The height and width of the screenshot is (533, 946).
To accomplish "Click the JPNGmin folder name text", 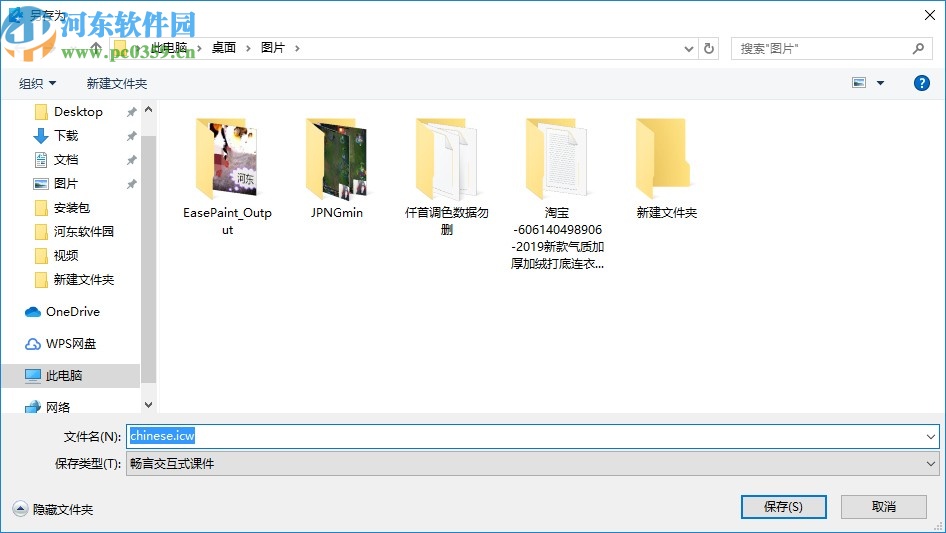I will pyautogui.click(x=337, y=212).
